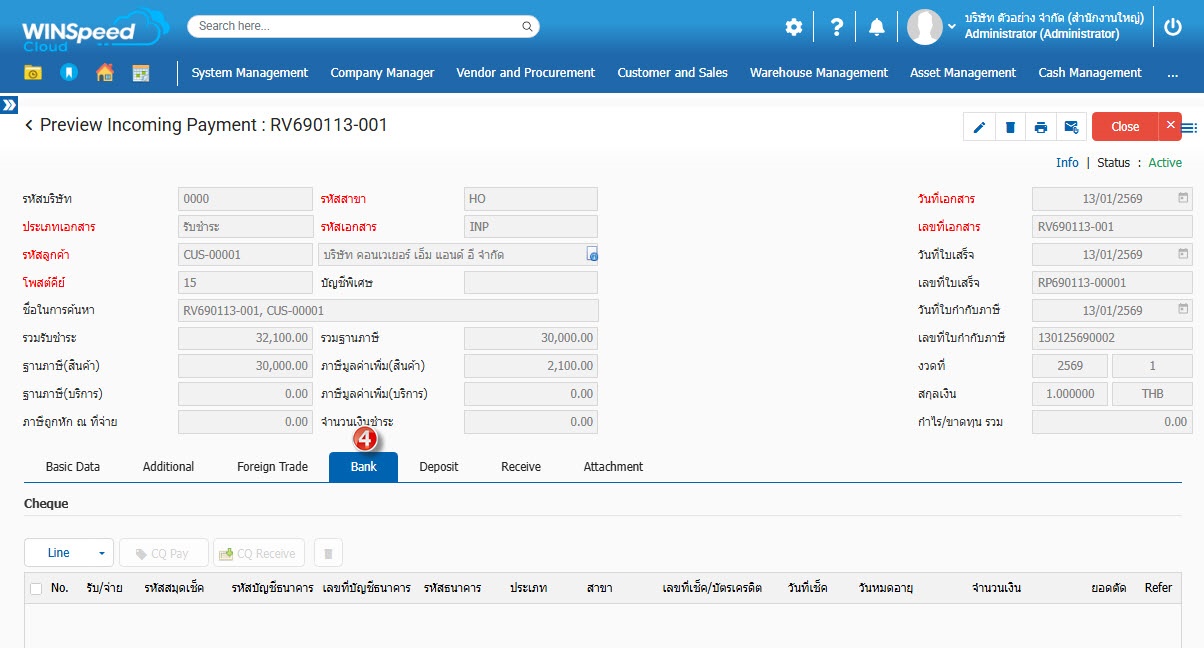Open the settings gear icon
Viewport: 1204px width, 648px height.
coord(794,27)
